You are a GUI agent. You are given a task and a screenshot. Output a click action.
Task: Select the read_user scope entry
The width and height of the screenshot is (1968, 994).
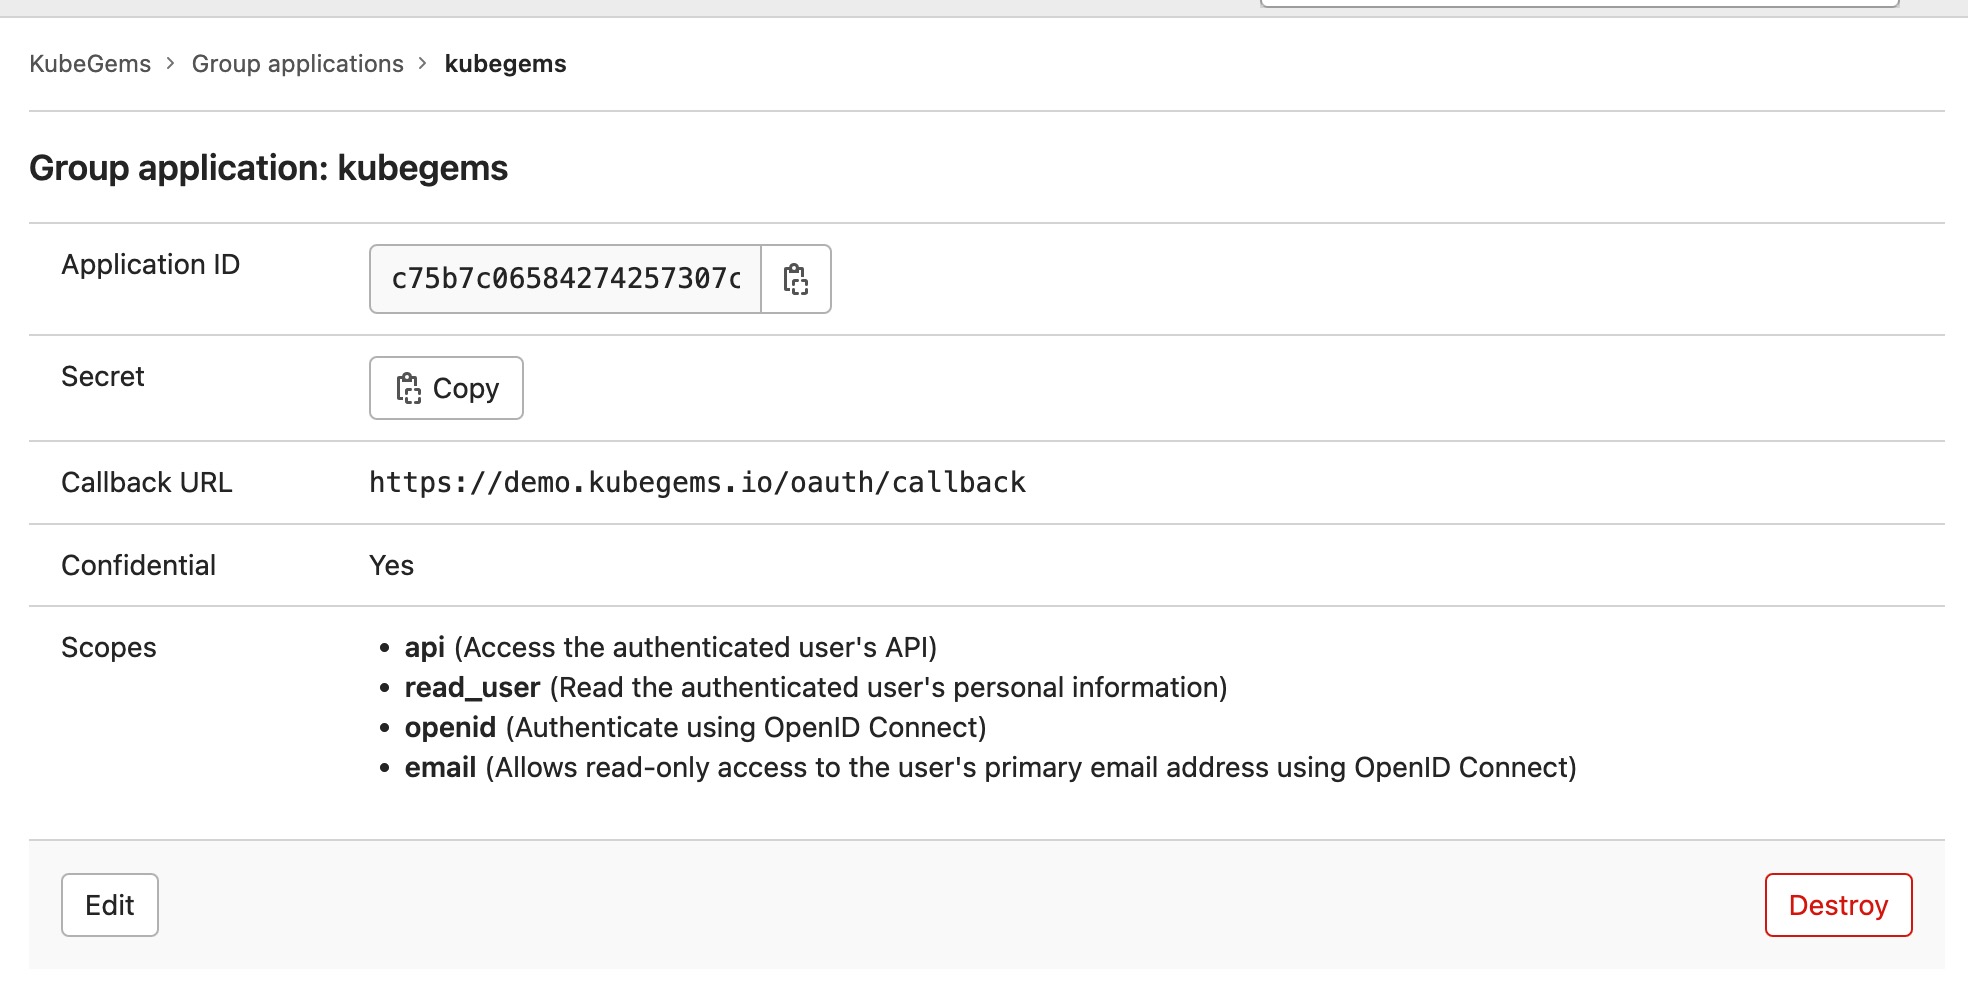815,688
